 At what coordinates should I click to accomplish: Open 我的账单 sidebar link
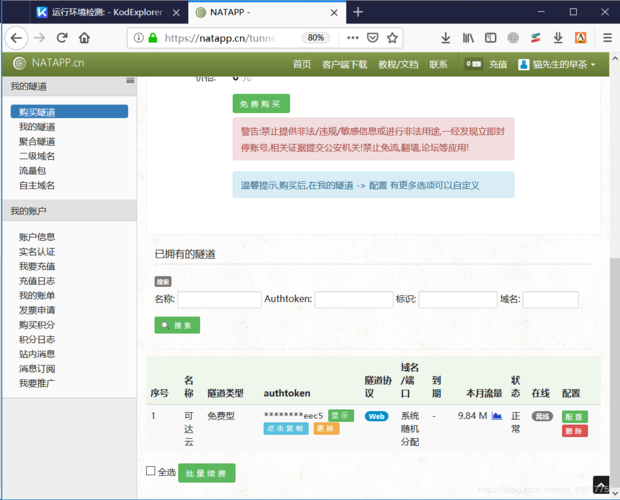pyautogui.click(x=37, y=296)
